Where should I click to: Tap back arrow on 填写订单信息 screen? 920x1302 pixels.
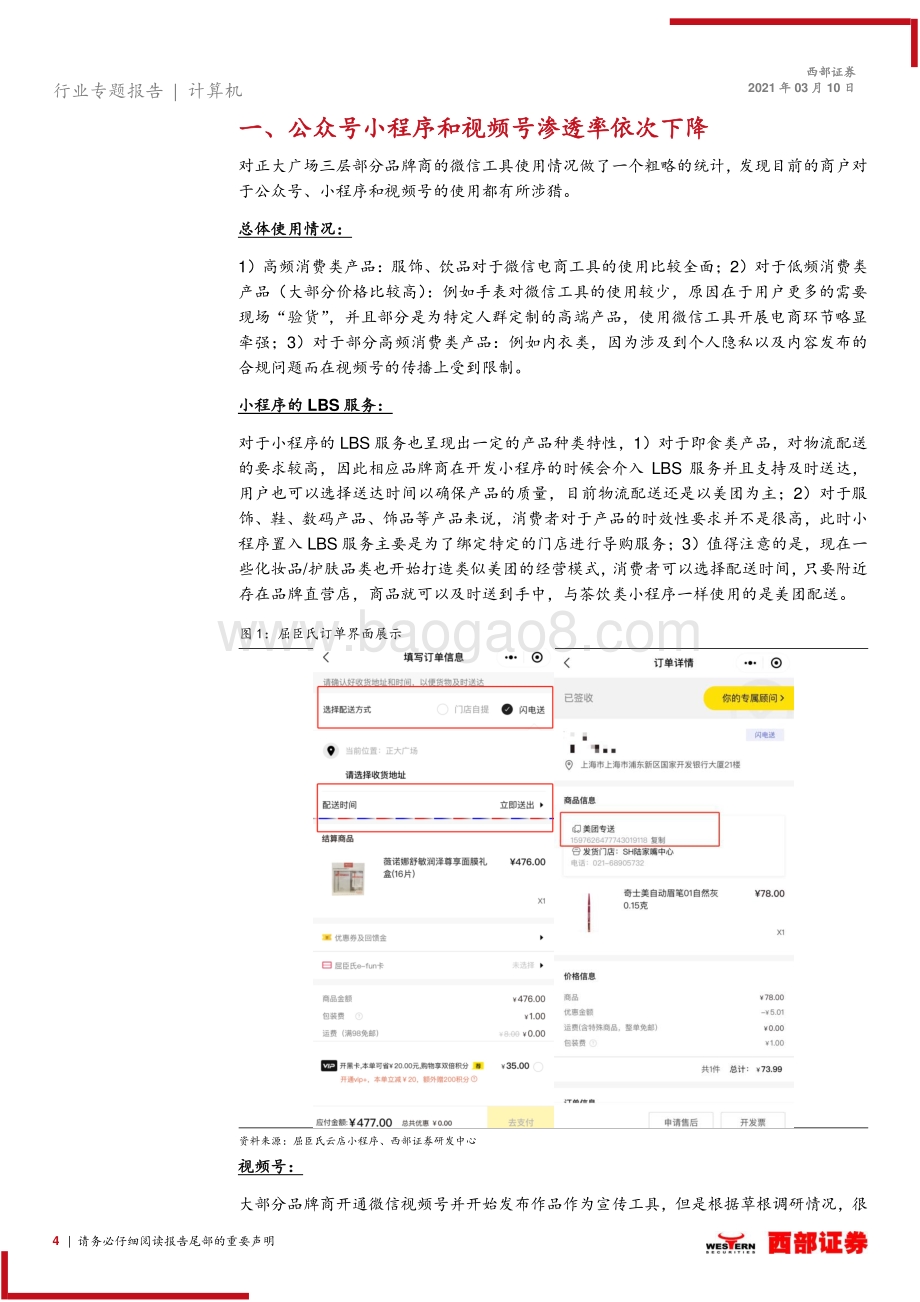pyautogui.click(x=326, y=658)
